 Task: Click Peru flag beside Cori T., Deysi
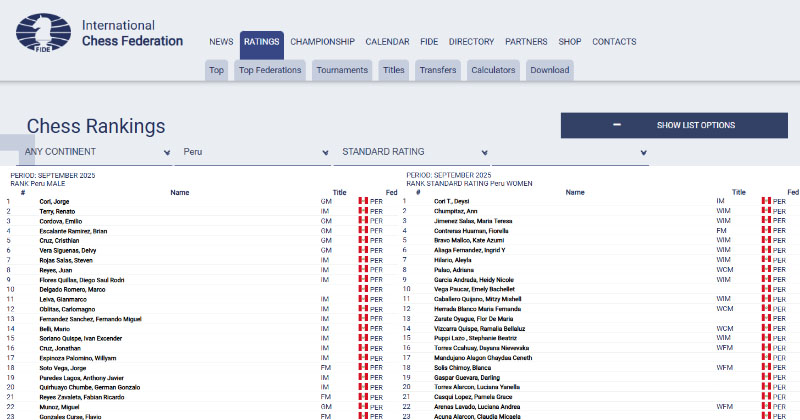[767, 201]
